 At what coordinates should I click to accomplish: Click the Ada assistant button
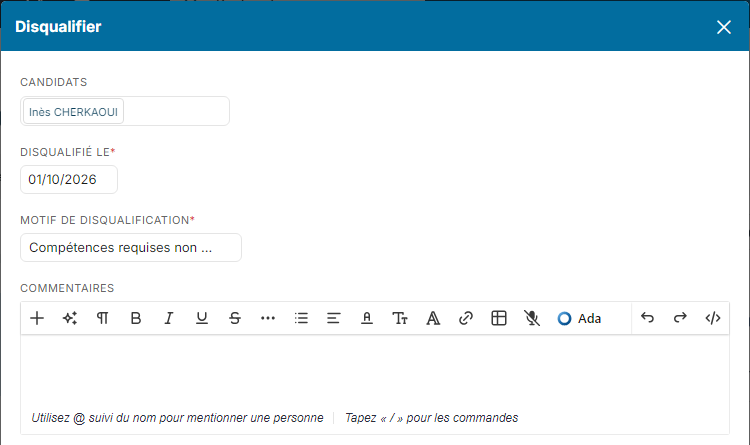579,318
